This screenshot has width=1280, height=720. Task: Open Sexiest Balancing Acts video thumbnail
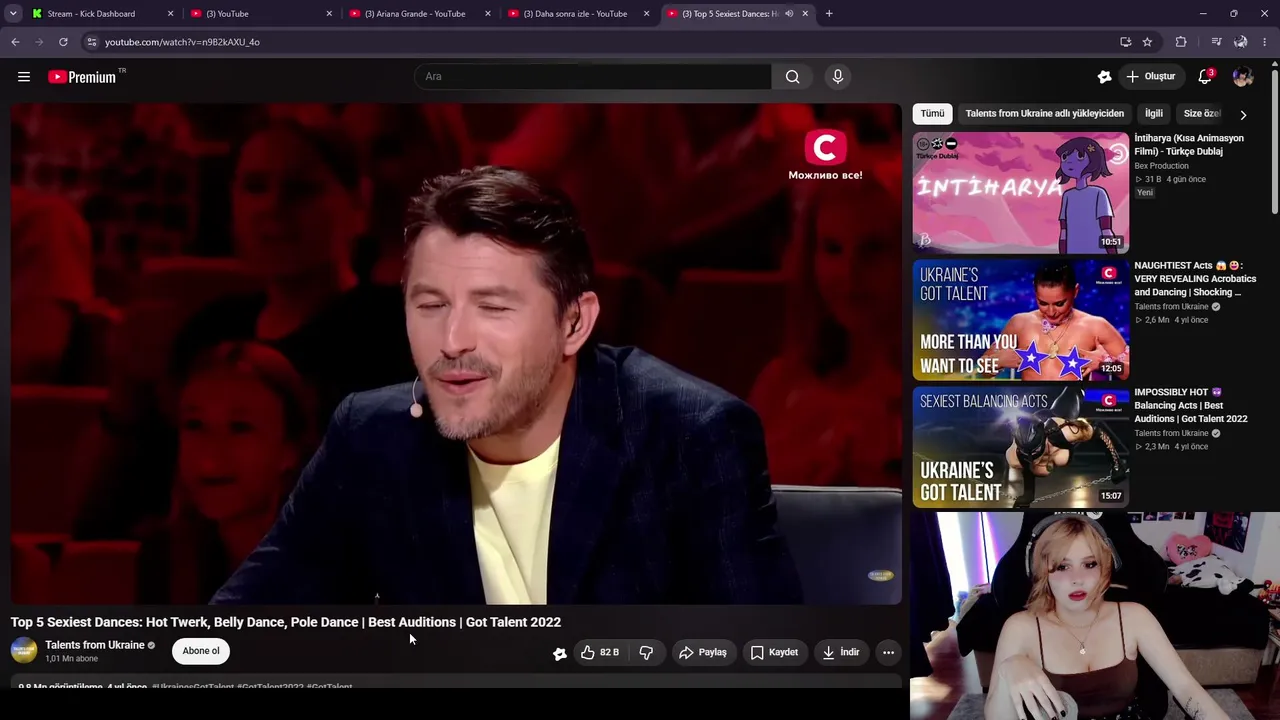(x=1020, y=447)
